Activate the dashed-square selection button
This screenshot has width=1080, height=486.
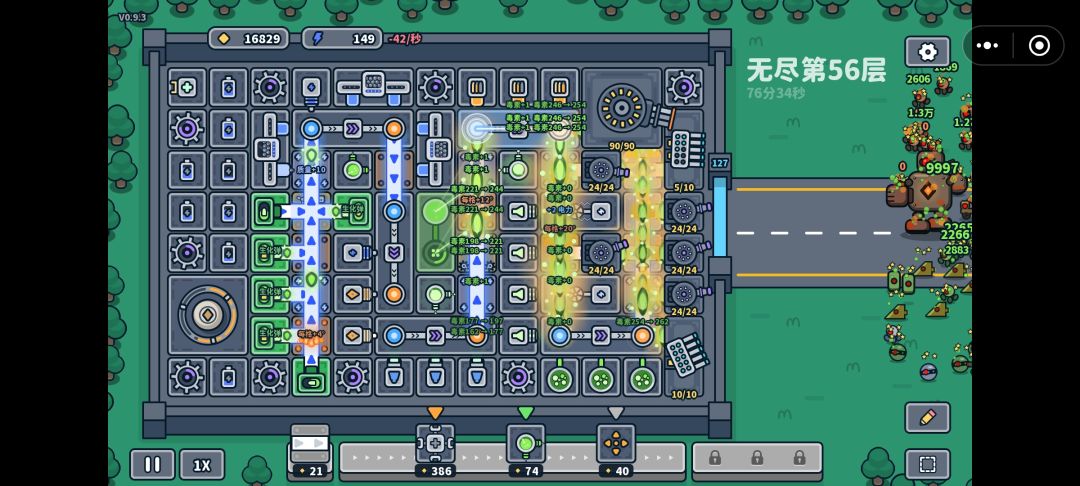(x=927, y=465)
